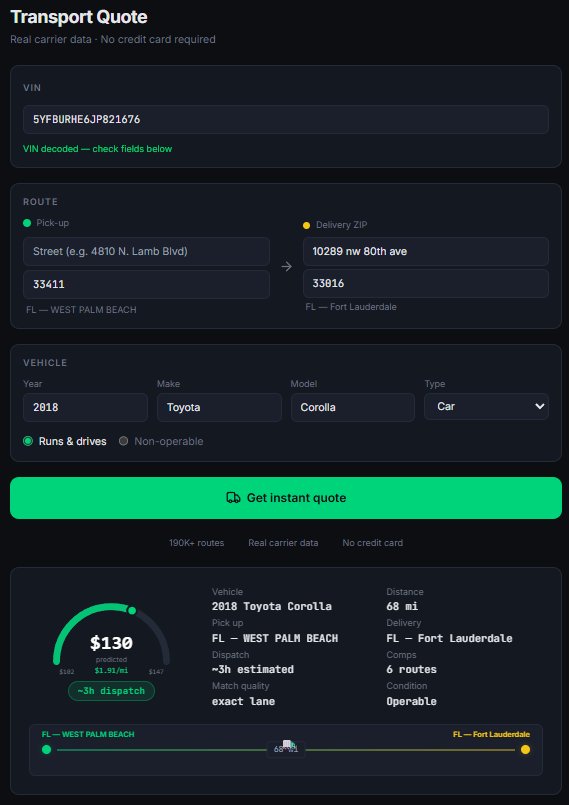The image size is (569, 805).
Task: Click the '$147' high-range gauge label
Action: [x=156, y=672]
